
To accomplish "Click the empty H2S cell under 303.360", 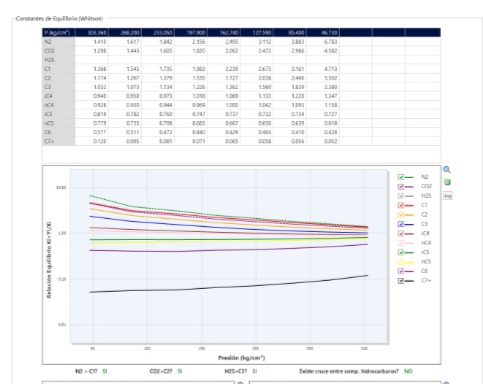I will click(92, 60).
